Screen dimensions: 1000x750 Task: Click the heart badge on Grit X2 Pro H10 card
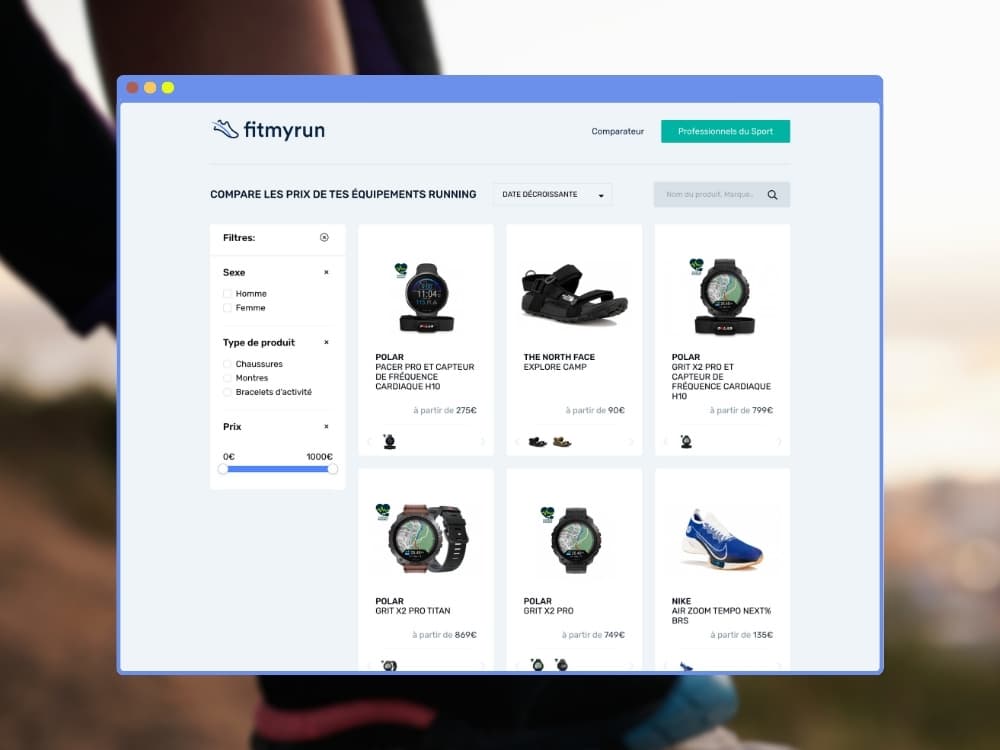(x=696, y=266)
